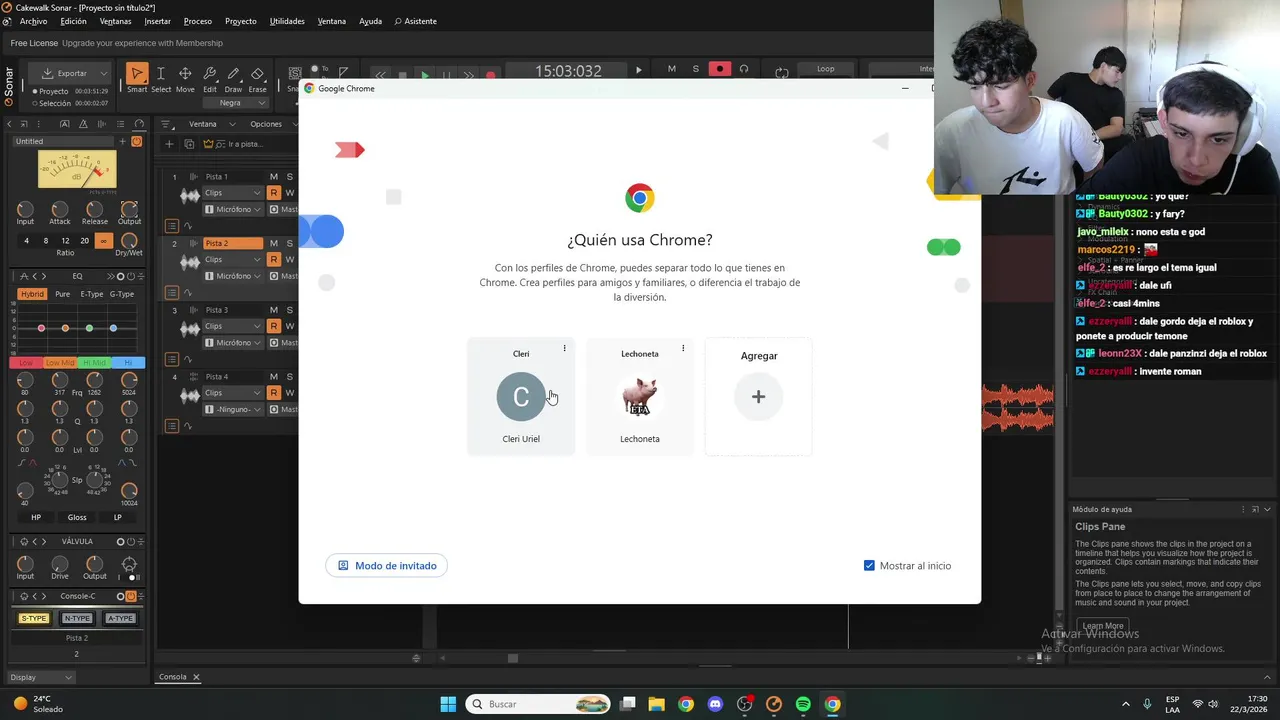Click the add track plus icon

tap(169, 144)
